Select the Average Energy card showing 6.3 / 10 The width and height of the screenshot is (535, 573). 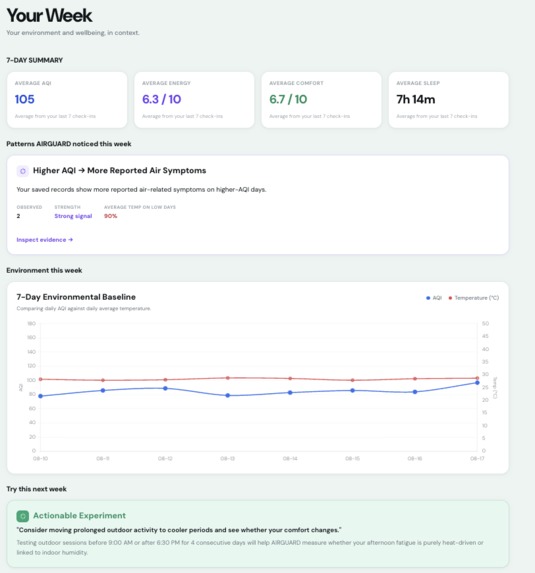(x=194, y=100)
